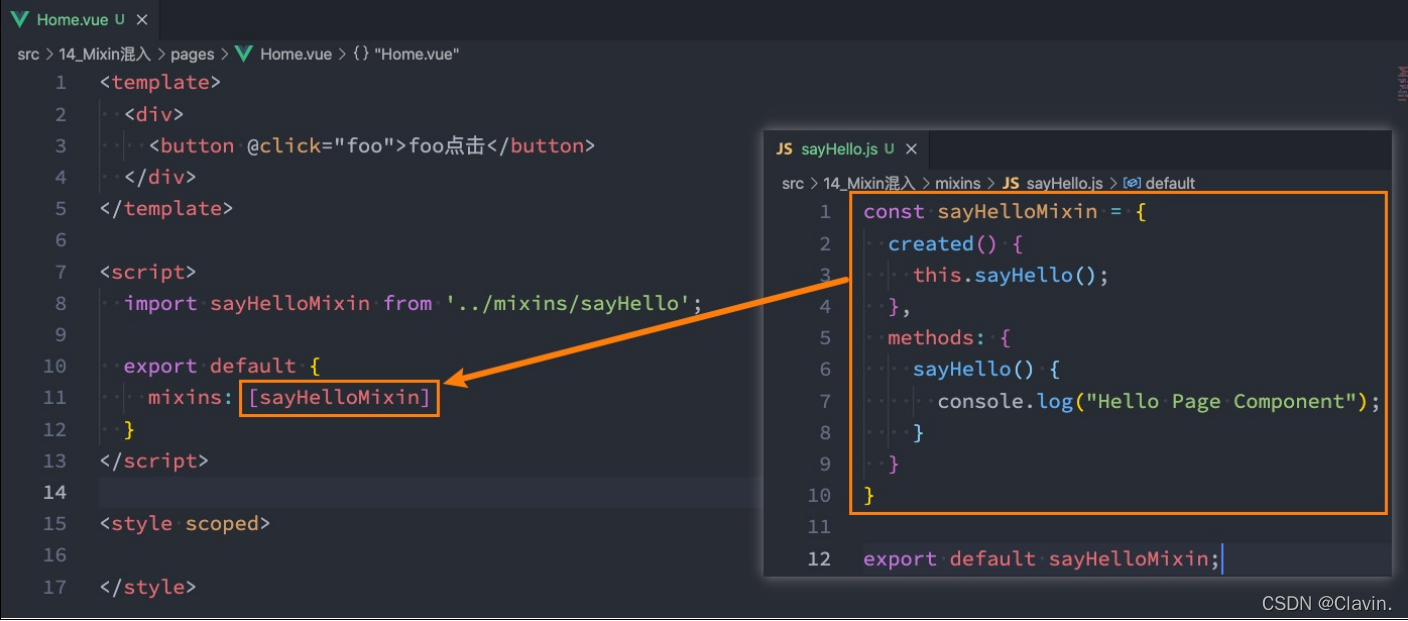This screenshot has width=1408, height=621.
Task: Open 'mixins' breadcrumb segment
Action: point(958,183)
